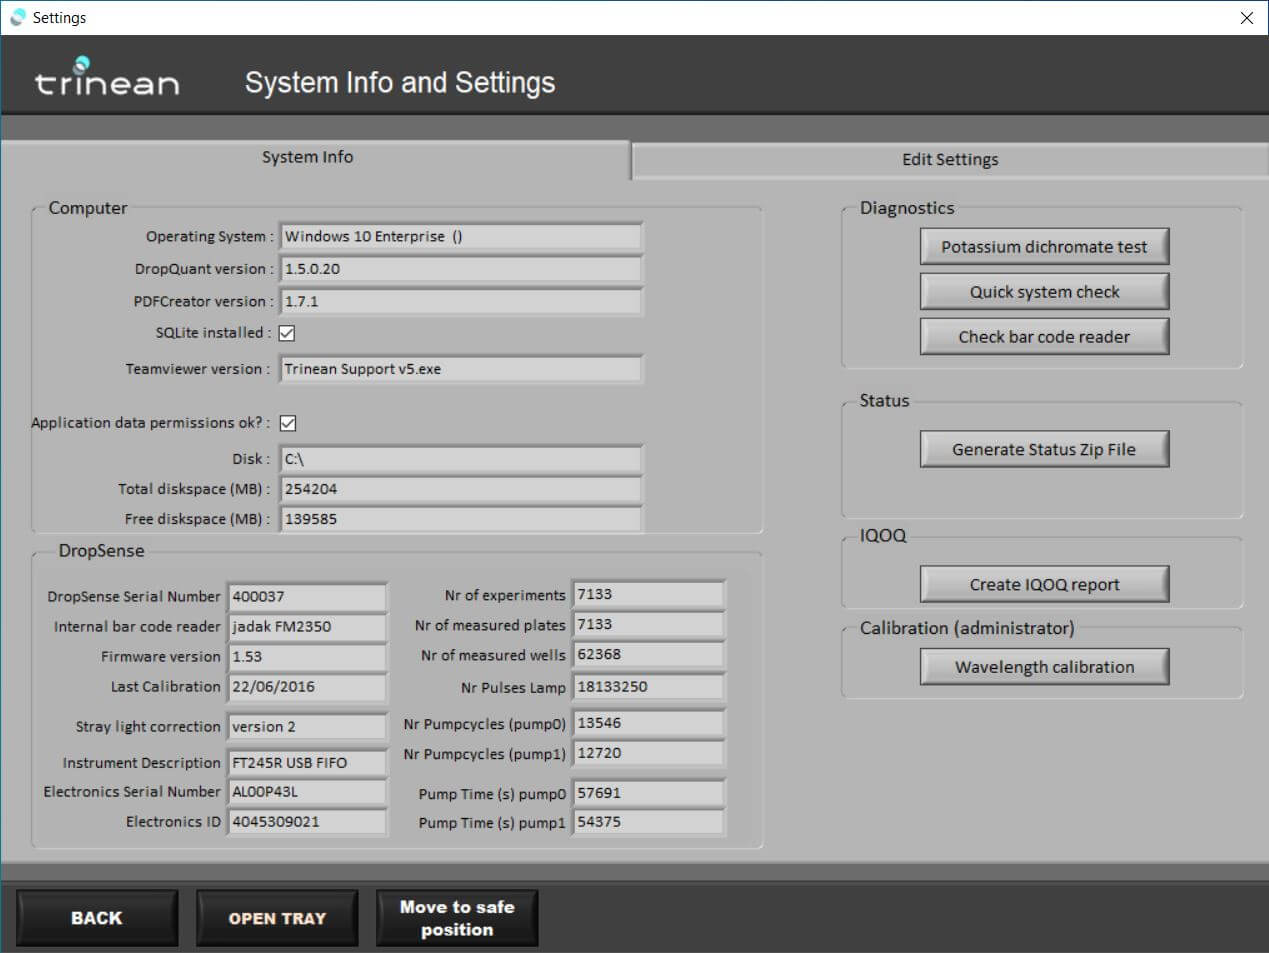Click the Trinean logo in the header

107,78
